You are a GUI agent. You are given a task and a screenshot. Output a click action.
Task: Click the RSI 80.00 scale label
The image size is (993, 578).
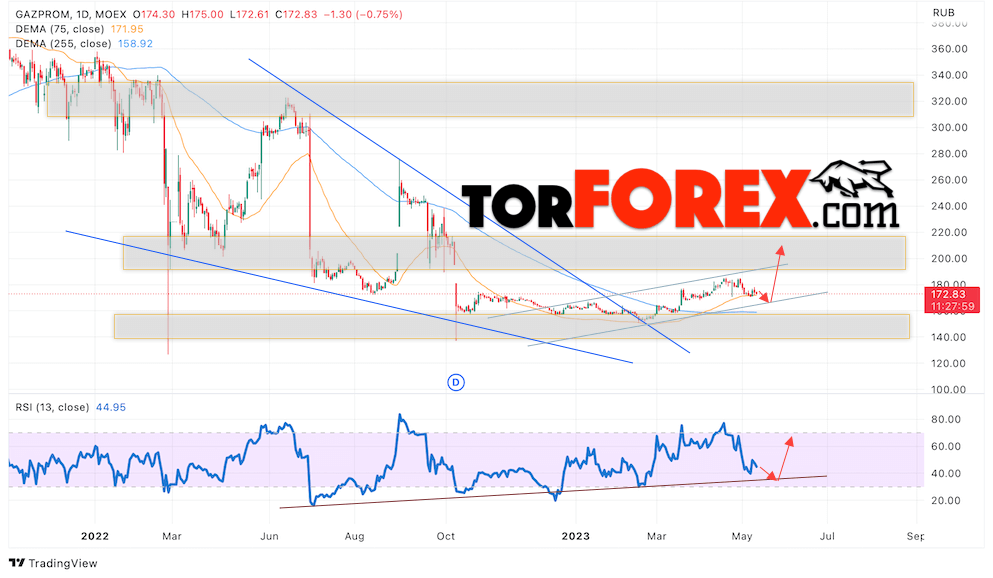946,419
